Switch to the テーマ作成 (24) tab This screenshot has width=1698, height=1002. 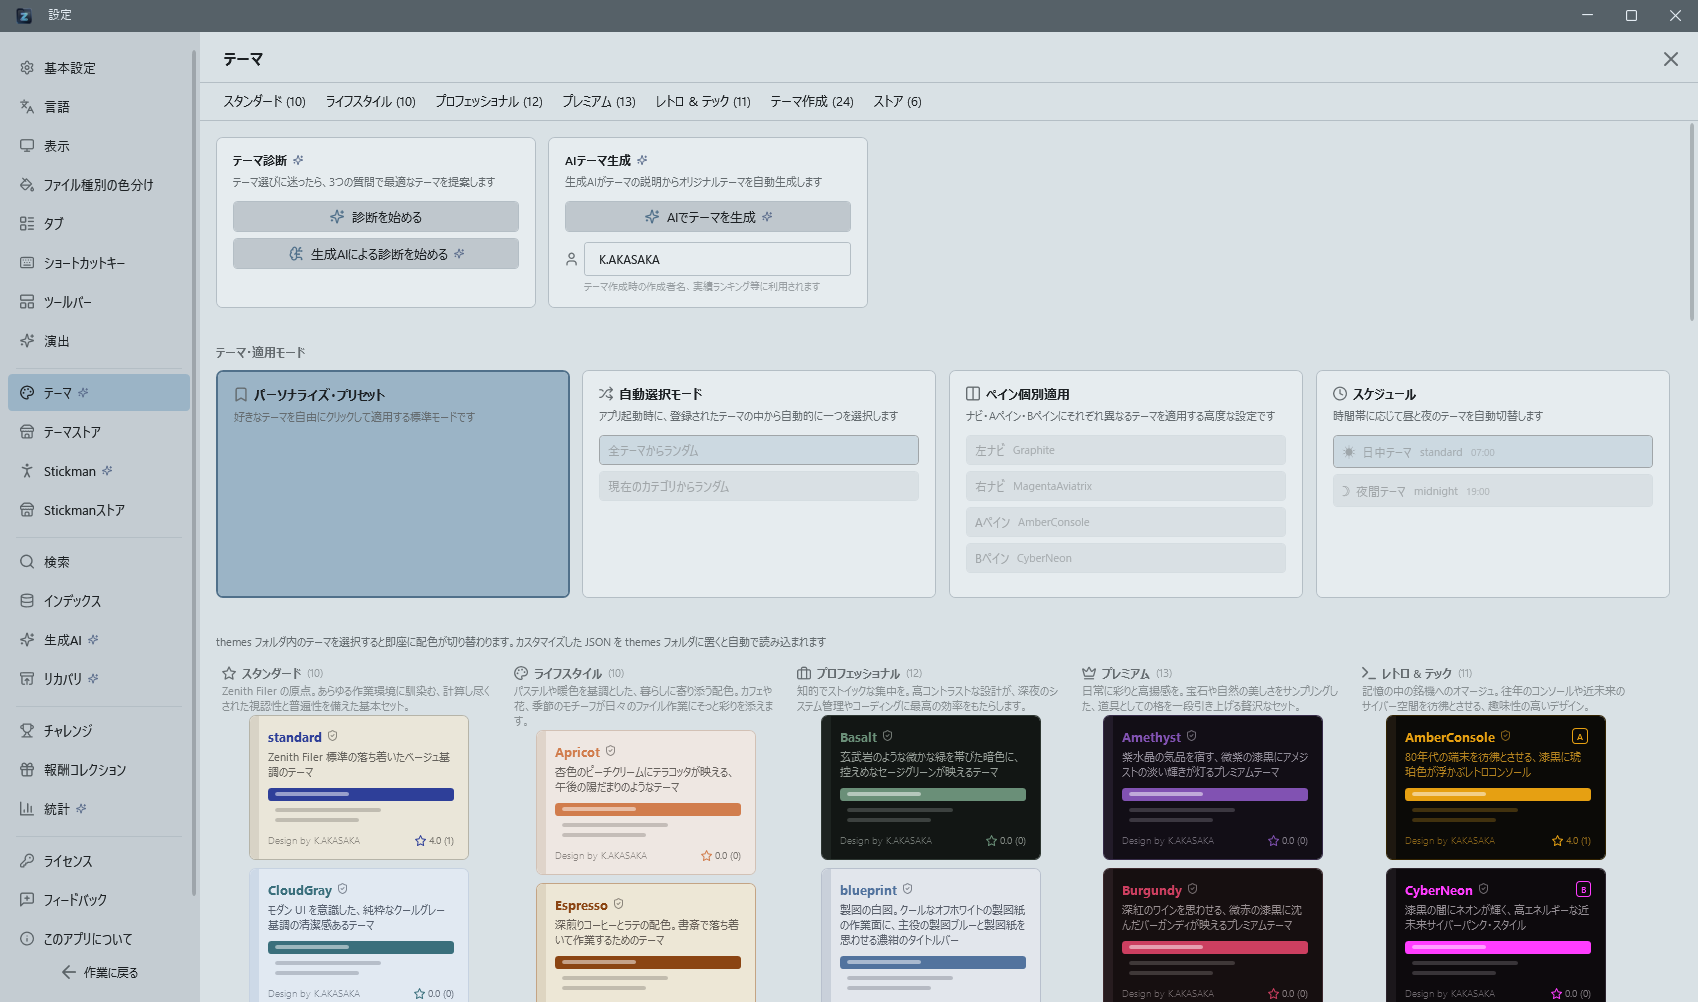(x=812, y=101)
